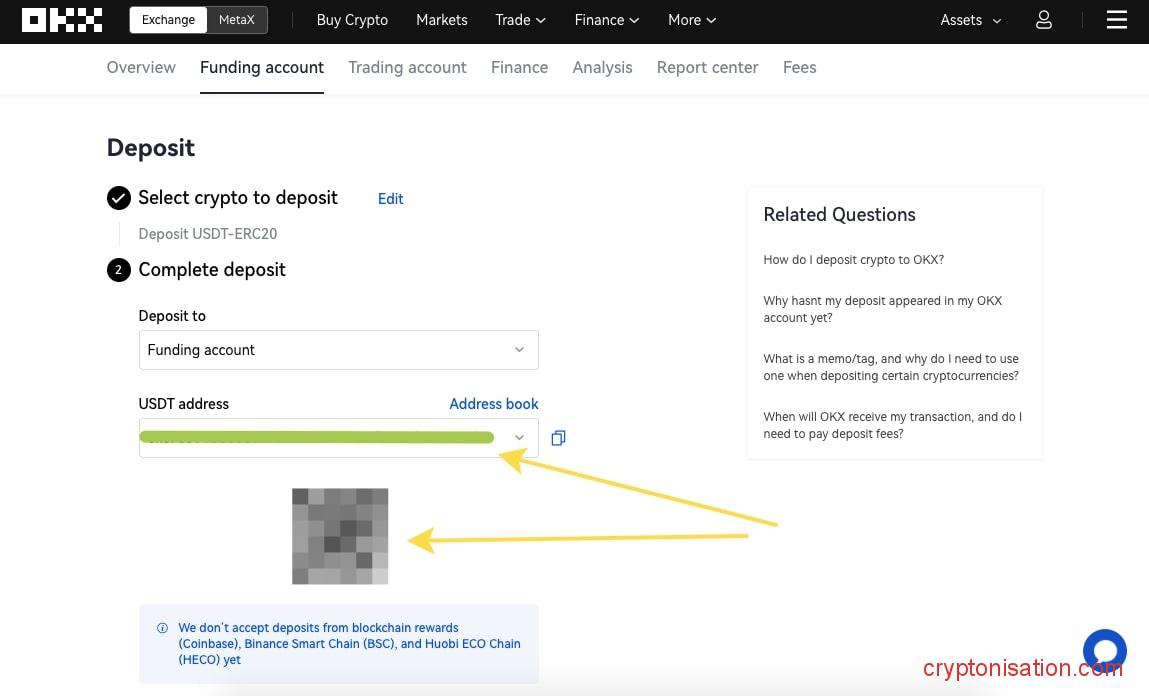This screenshot has width=1149, height=696.
Task: Click the deposit QR code image
Action: pyautogui.click(x=340, y=536)
